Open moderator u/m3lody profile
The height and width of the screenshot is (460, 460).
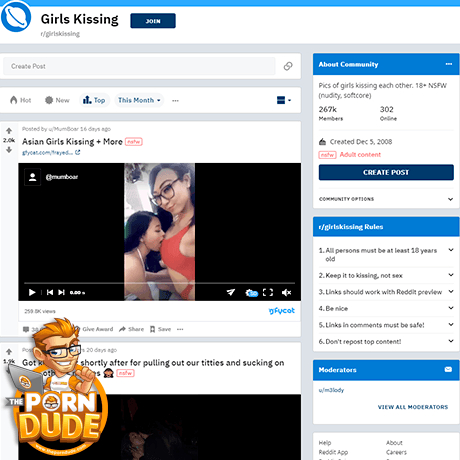[x=331, y=390]
